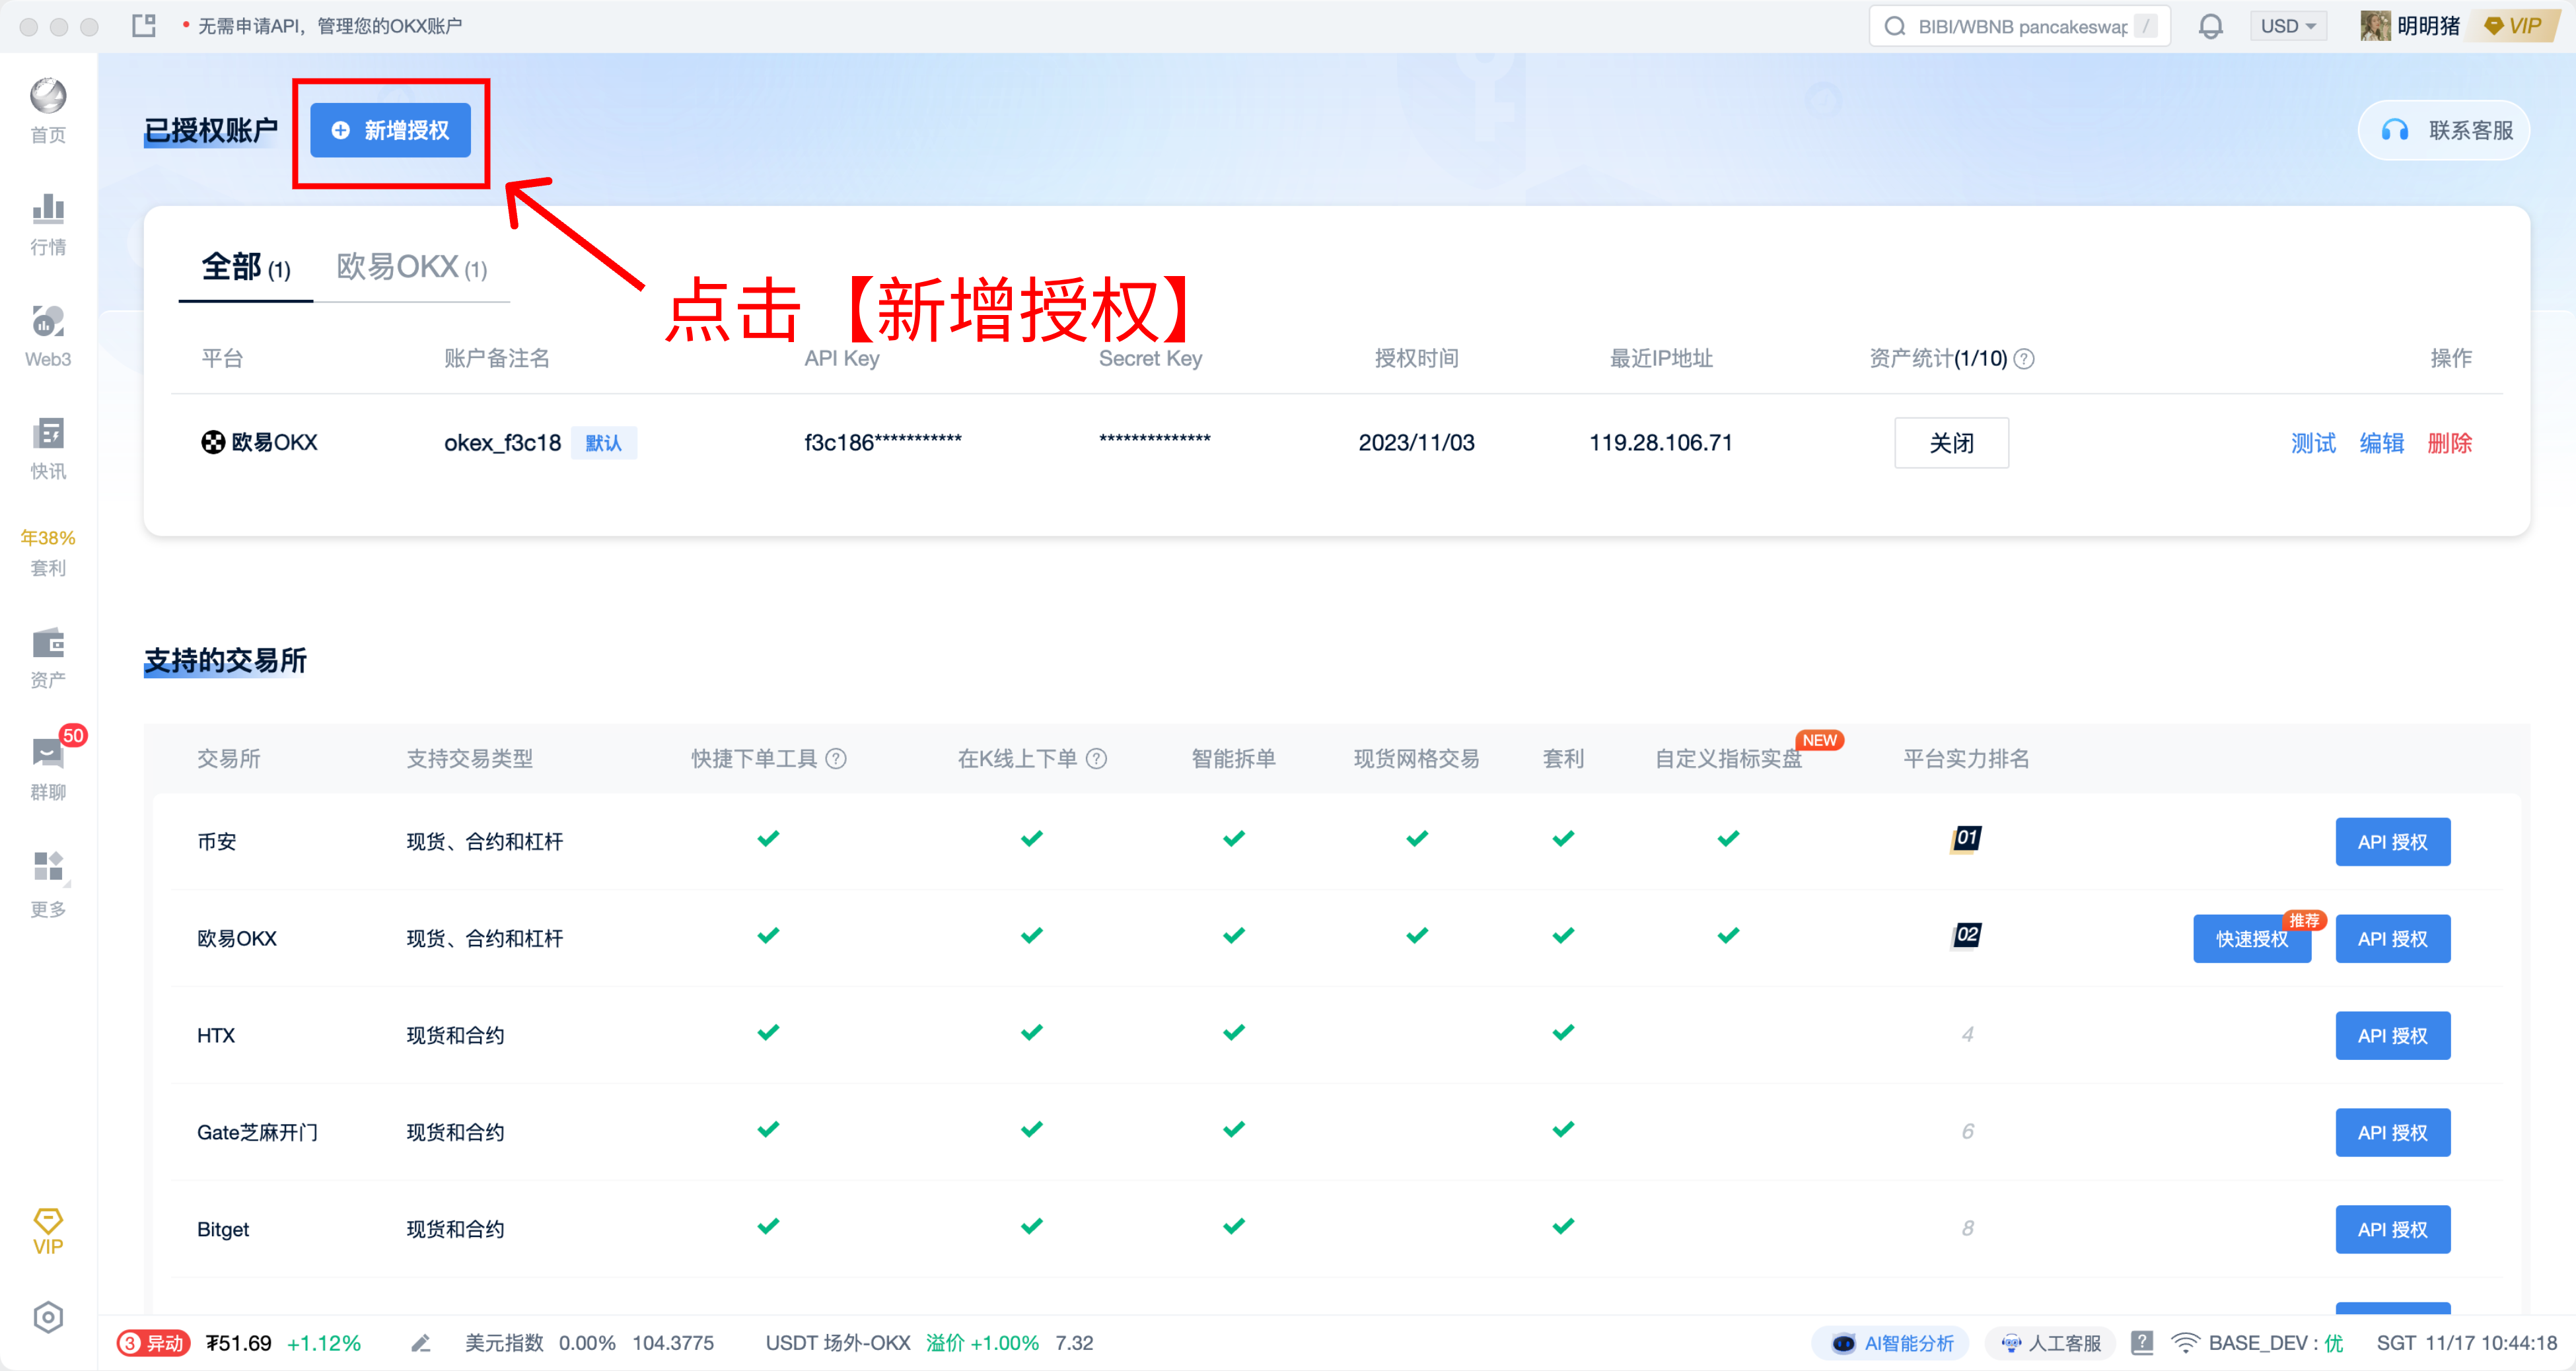The height and width of the screenshot is (1371, 2576).
Task: Toggle the 关闭 asset statistics button
Action: (x=1950, y=443)
